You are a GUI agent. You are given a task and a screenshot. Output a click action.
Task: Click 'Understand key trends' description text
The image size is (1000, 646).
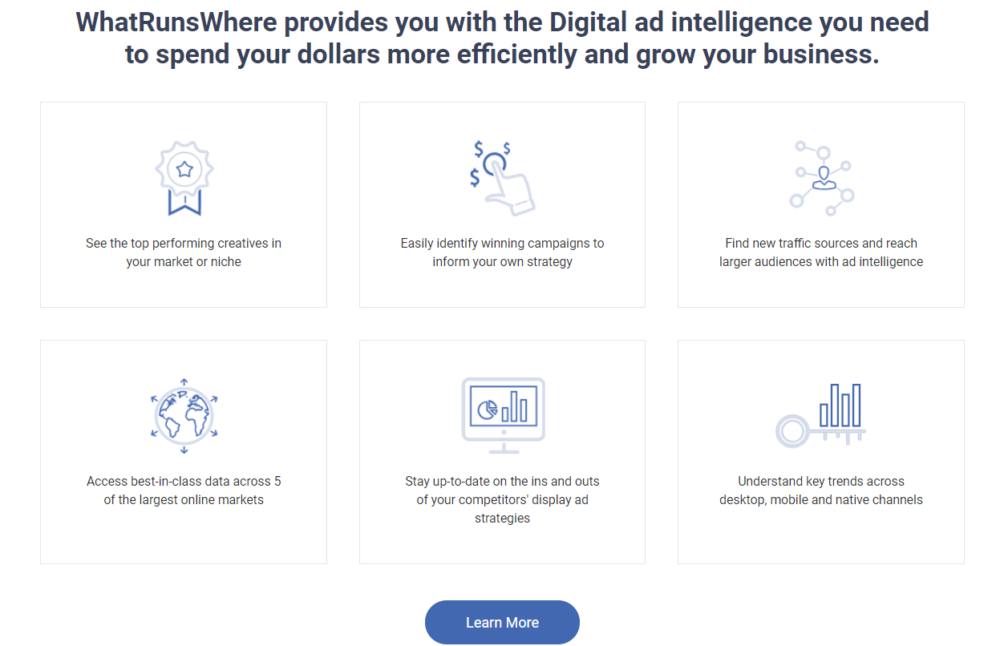click(x=821, y=490)
